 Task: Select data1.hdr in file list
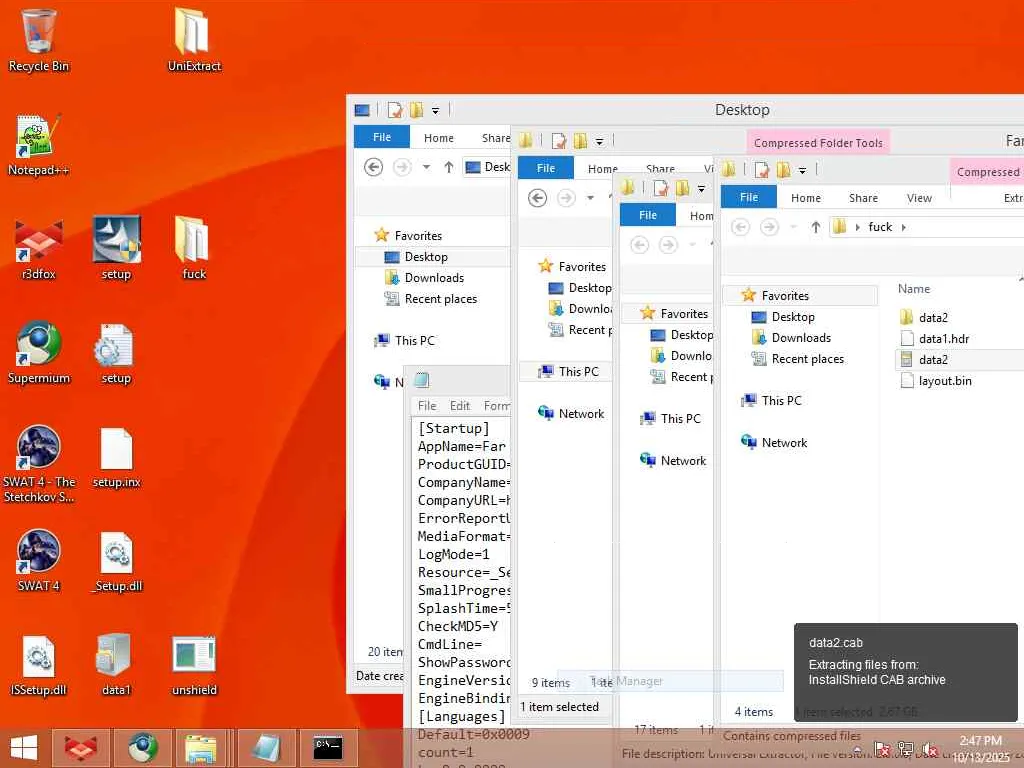(x=944, y=338)
